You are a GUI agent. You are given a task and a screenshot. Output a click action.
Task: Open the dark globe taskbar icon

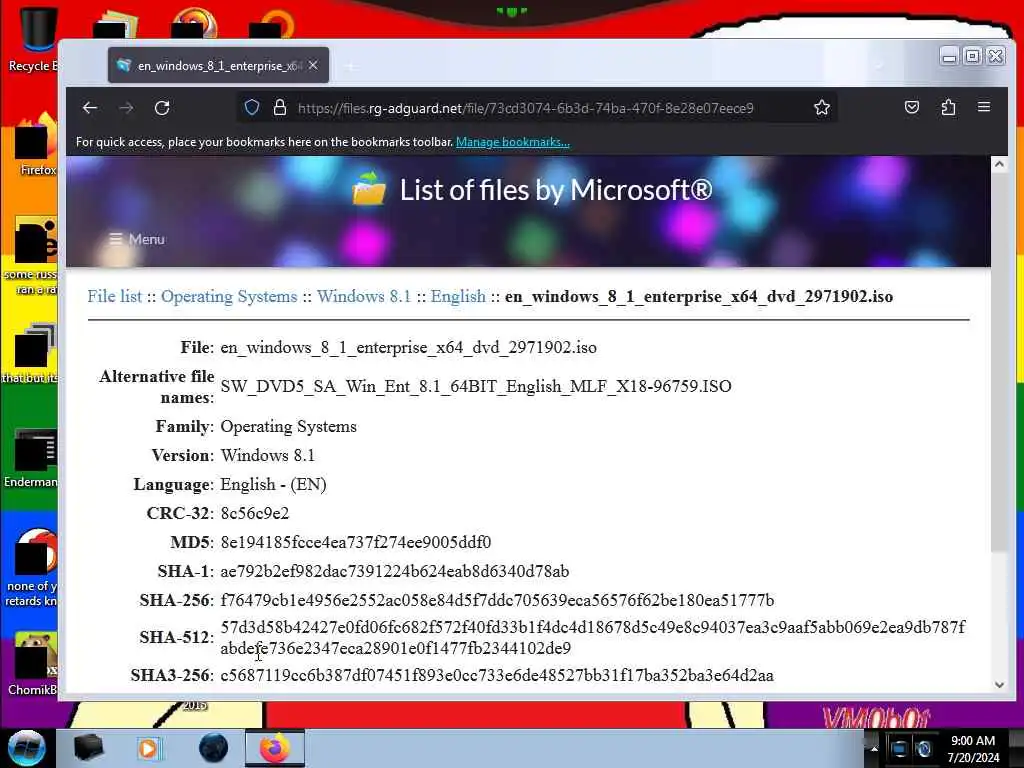pos(214,748)
